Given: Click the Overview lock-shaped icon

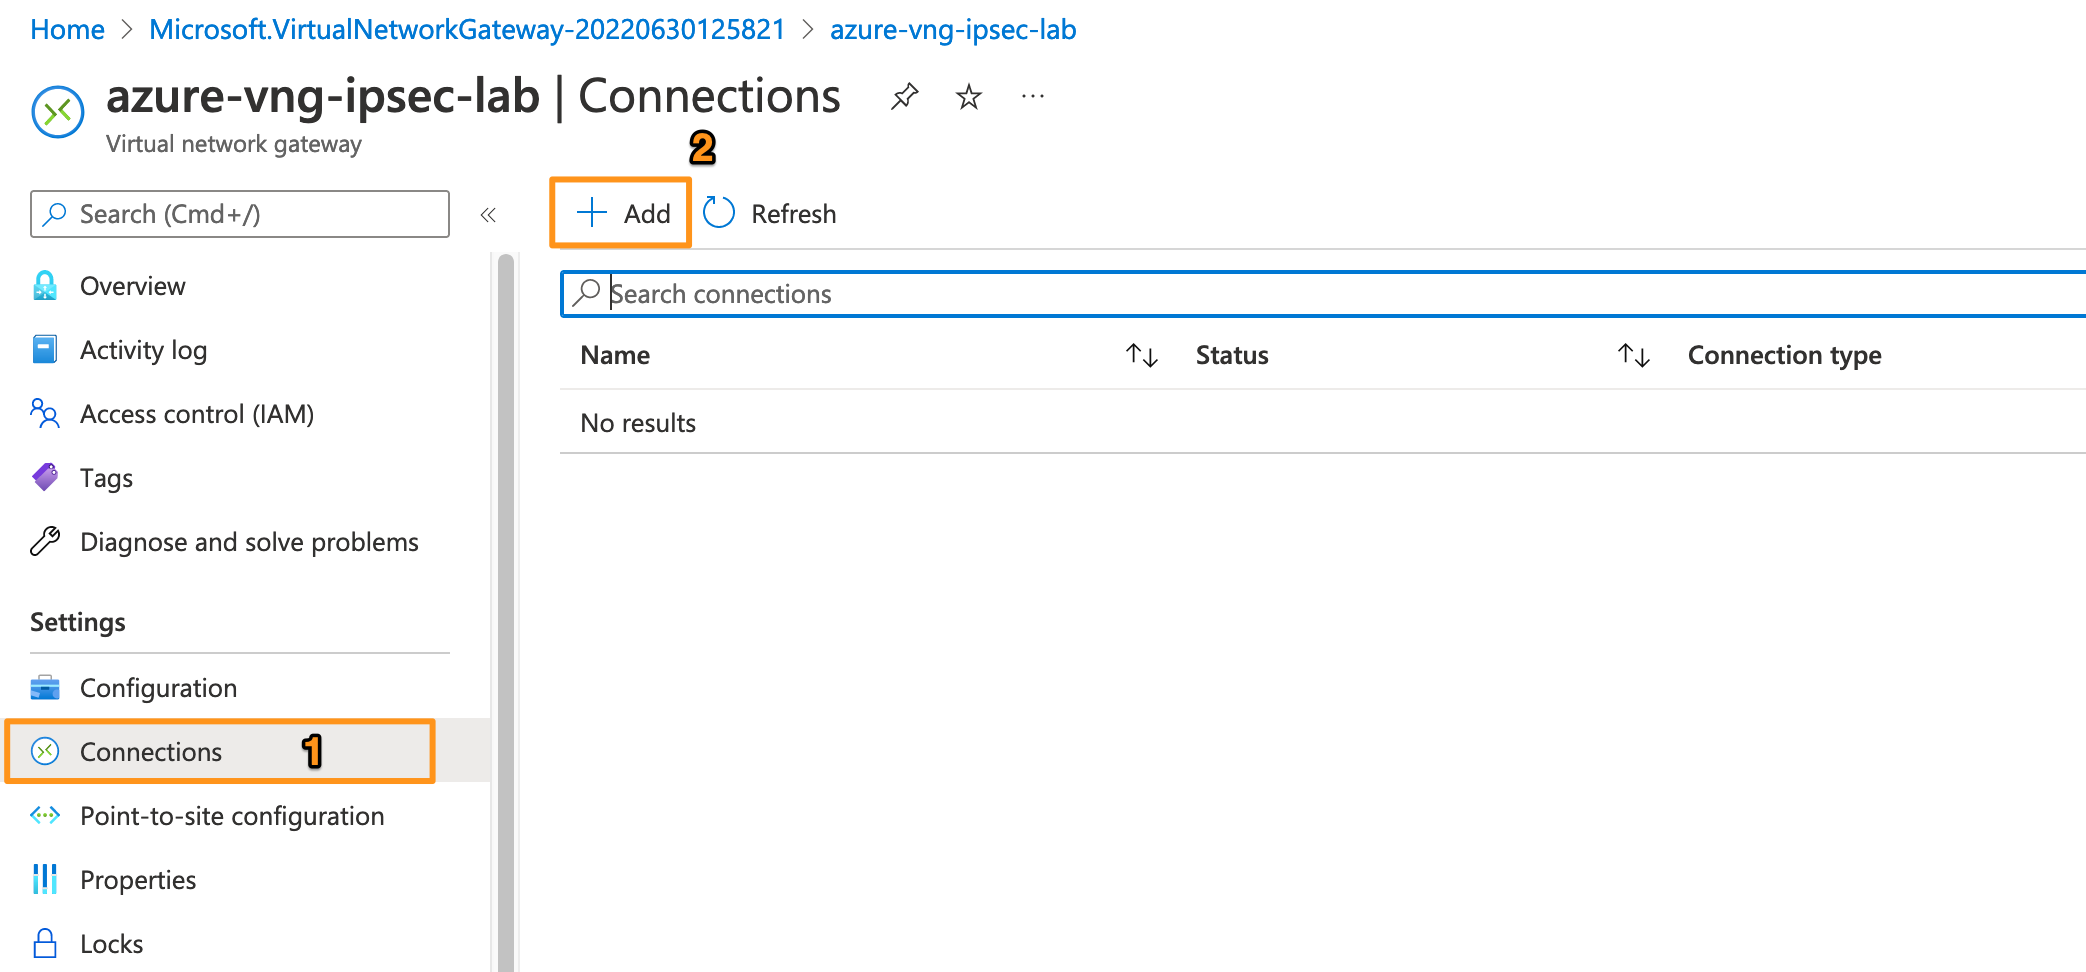Looking at the screenshot, I should click(x=45, y=286).
